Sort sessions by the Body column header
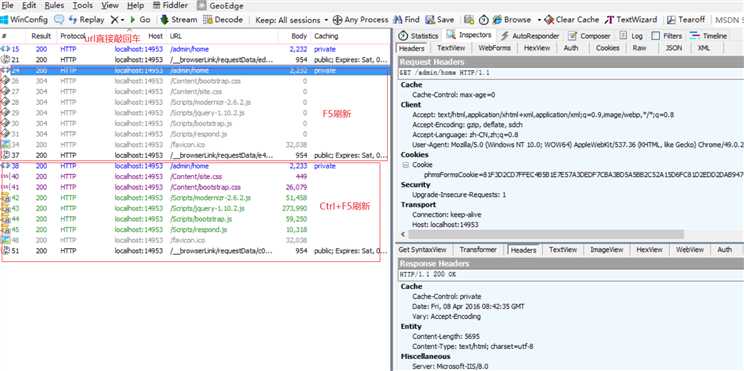The height and width of the screenshot is (371, 744). (x=299, y=36)
